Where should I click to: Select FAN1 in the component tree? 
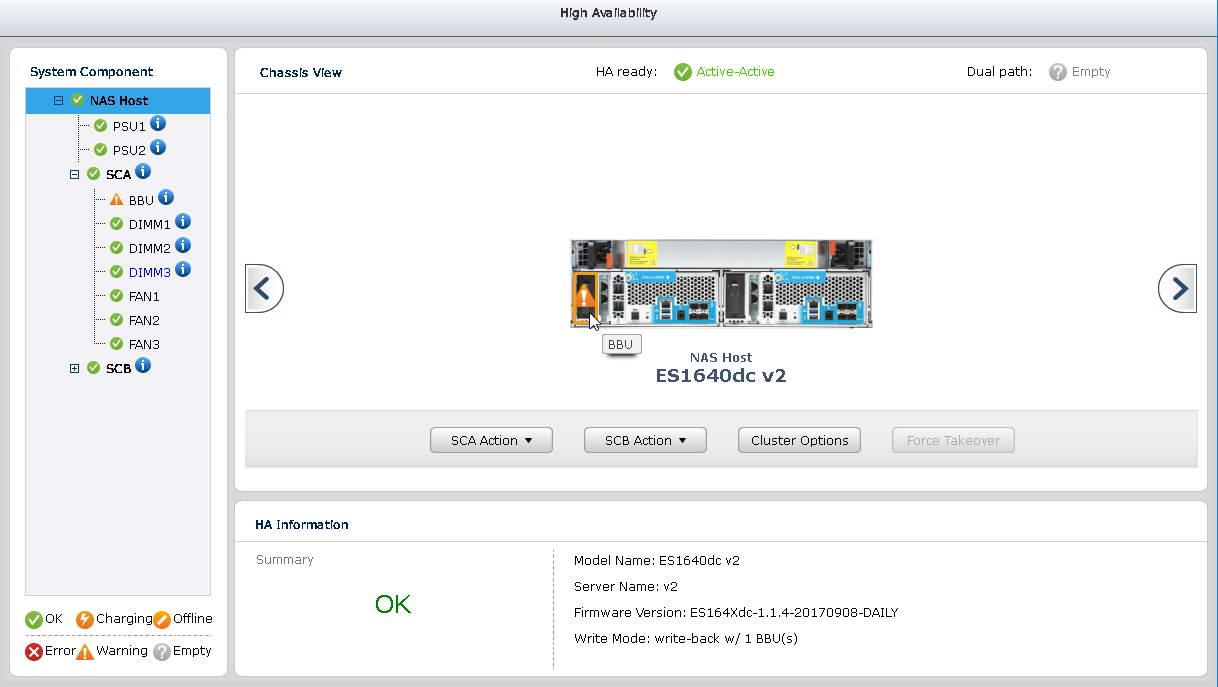click(144, 297)
